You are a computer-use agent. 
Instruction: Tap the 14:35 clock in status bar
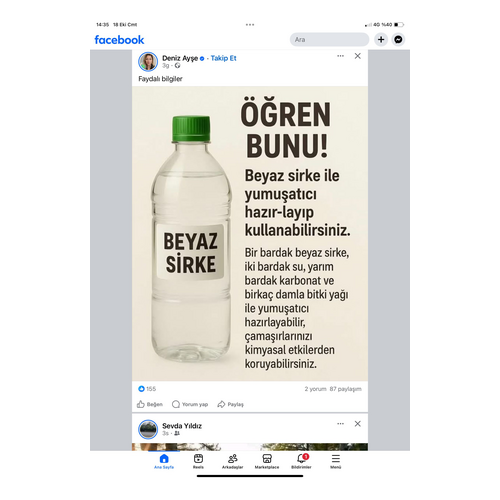point(102,25)
